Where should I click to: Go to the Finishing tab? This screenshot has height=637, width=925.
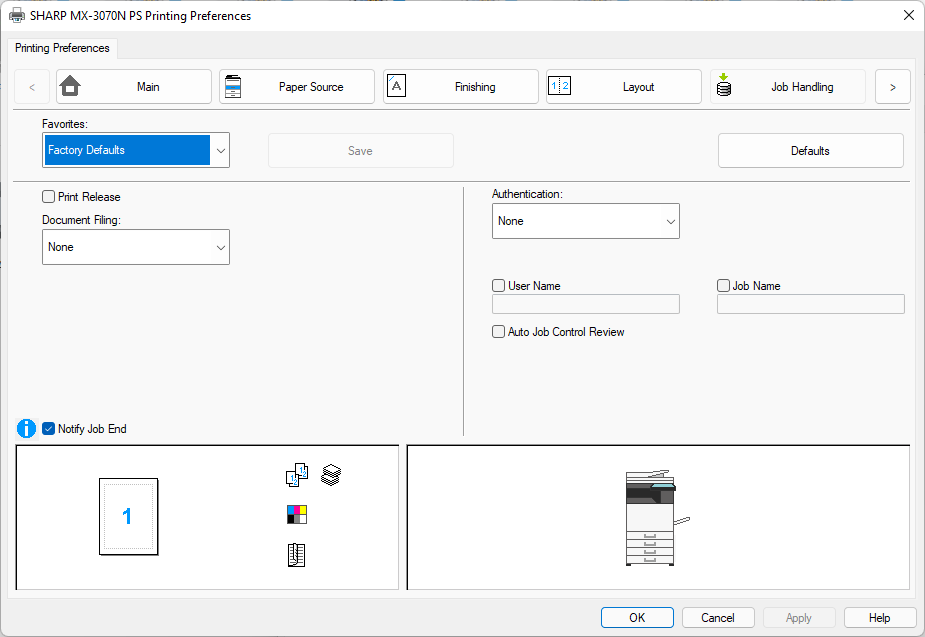coord(460,87)
